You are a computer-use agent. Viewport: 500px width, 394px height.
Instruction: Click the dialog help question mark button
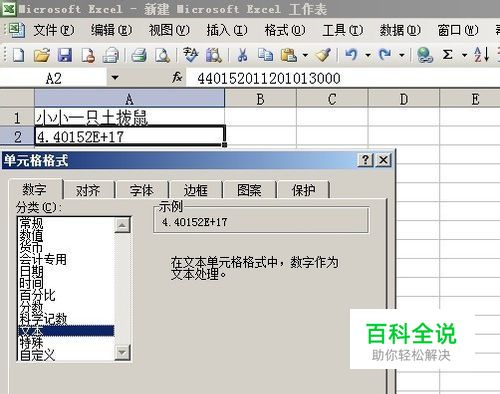pos(366,160)
